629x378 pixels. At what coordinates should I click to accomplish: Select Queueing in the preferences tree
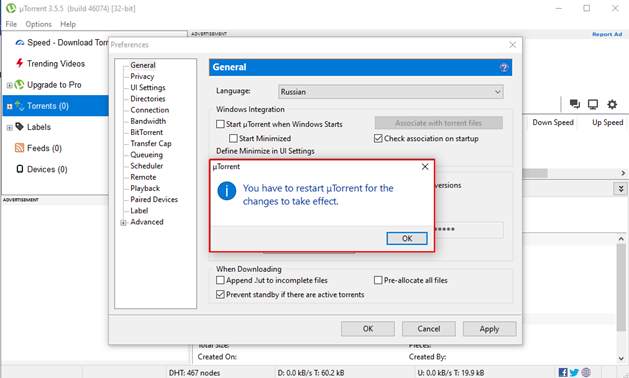coord(146,155)
